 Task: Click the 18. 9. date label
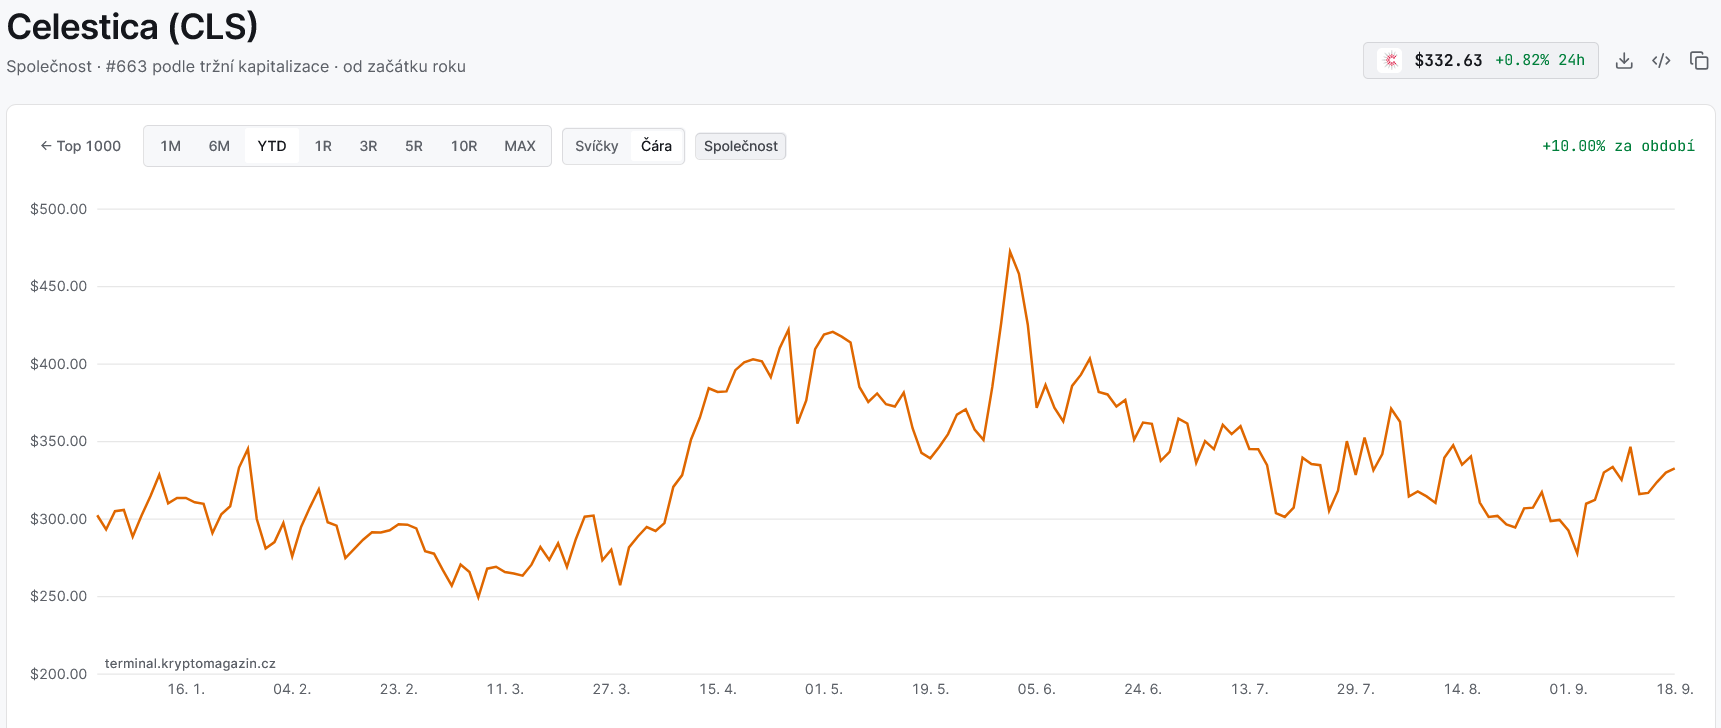pyautogui.click(x=1675, y=689)
